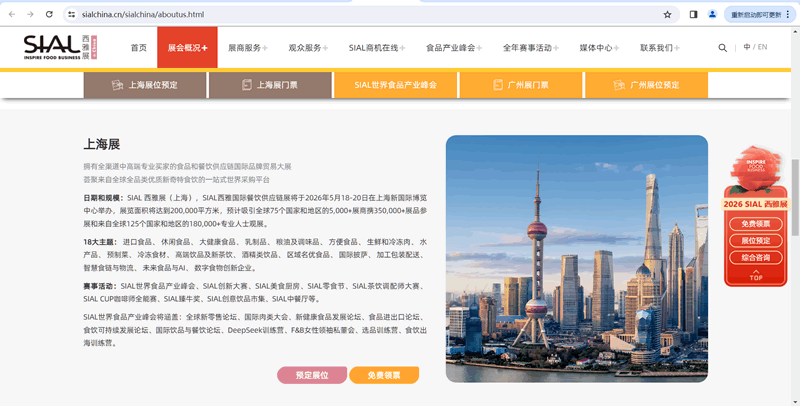This screenshot has width=800, height=406.
Task: Switch language to EN
Action: (x=762, y=47)
